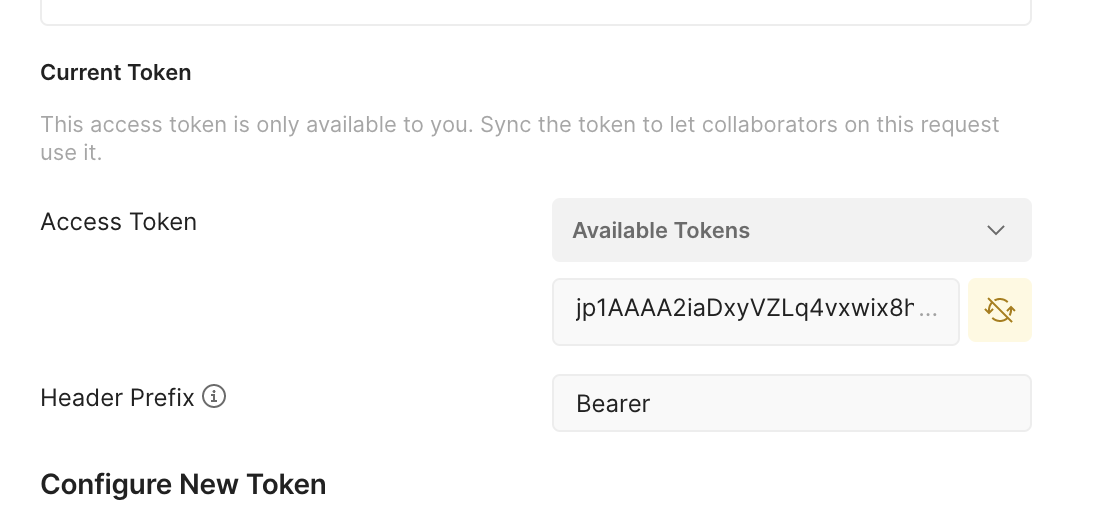The width and height of the screenshot is (1120, 522).
Task: Click the word Bearer in the field
Action: (613, 404)
